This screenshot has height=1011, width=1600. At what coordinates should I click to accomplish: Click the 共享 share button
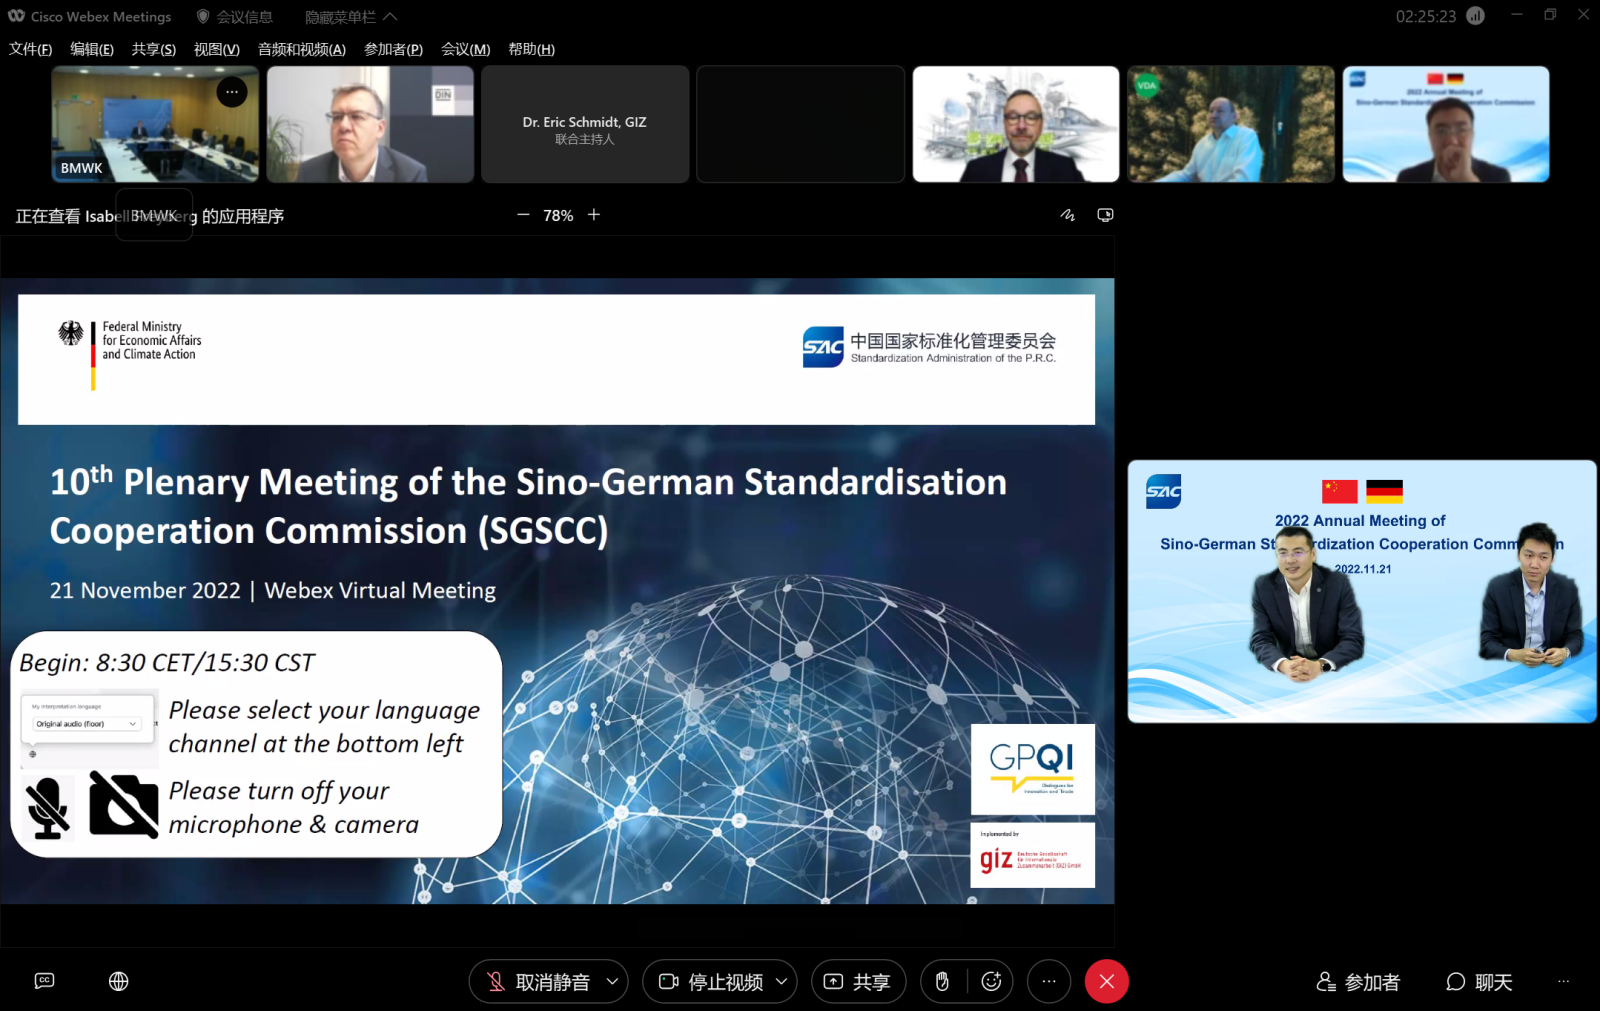pyautogui.click(x=857, y=982)
